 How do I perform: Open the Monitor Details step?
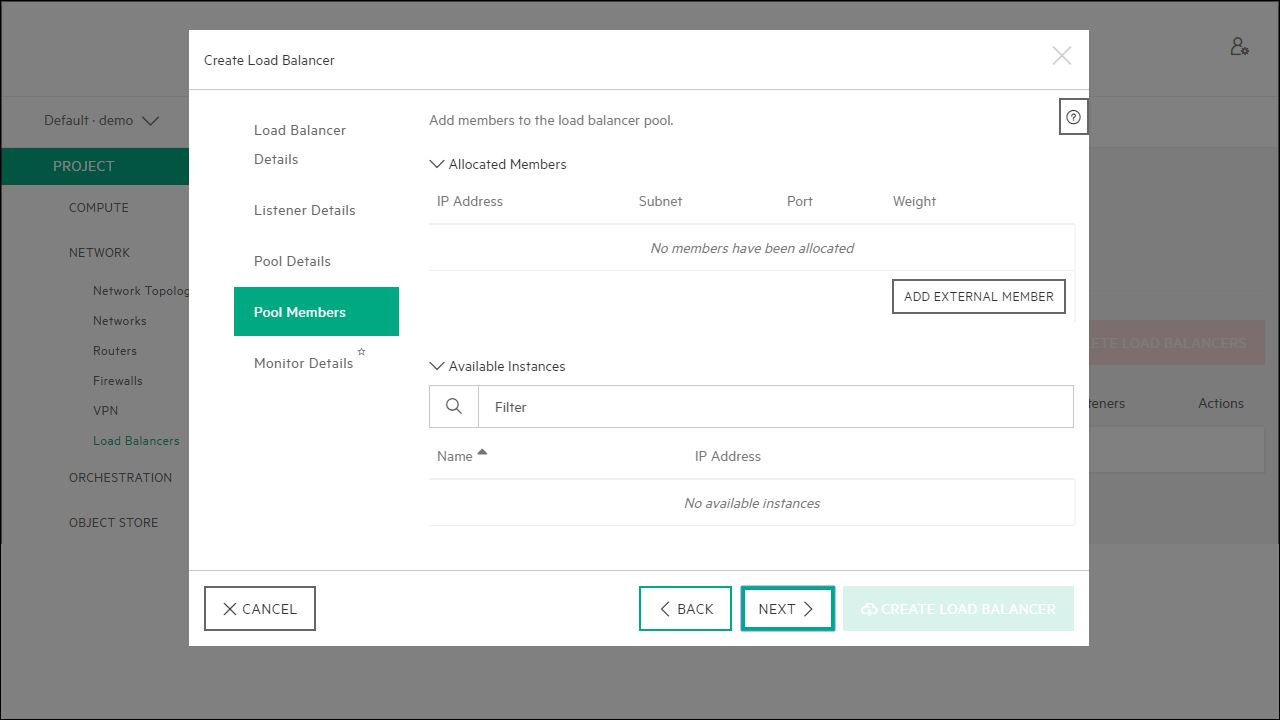point(304,363)
